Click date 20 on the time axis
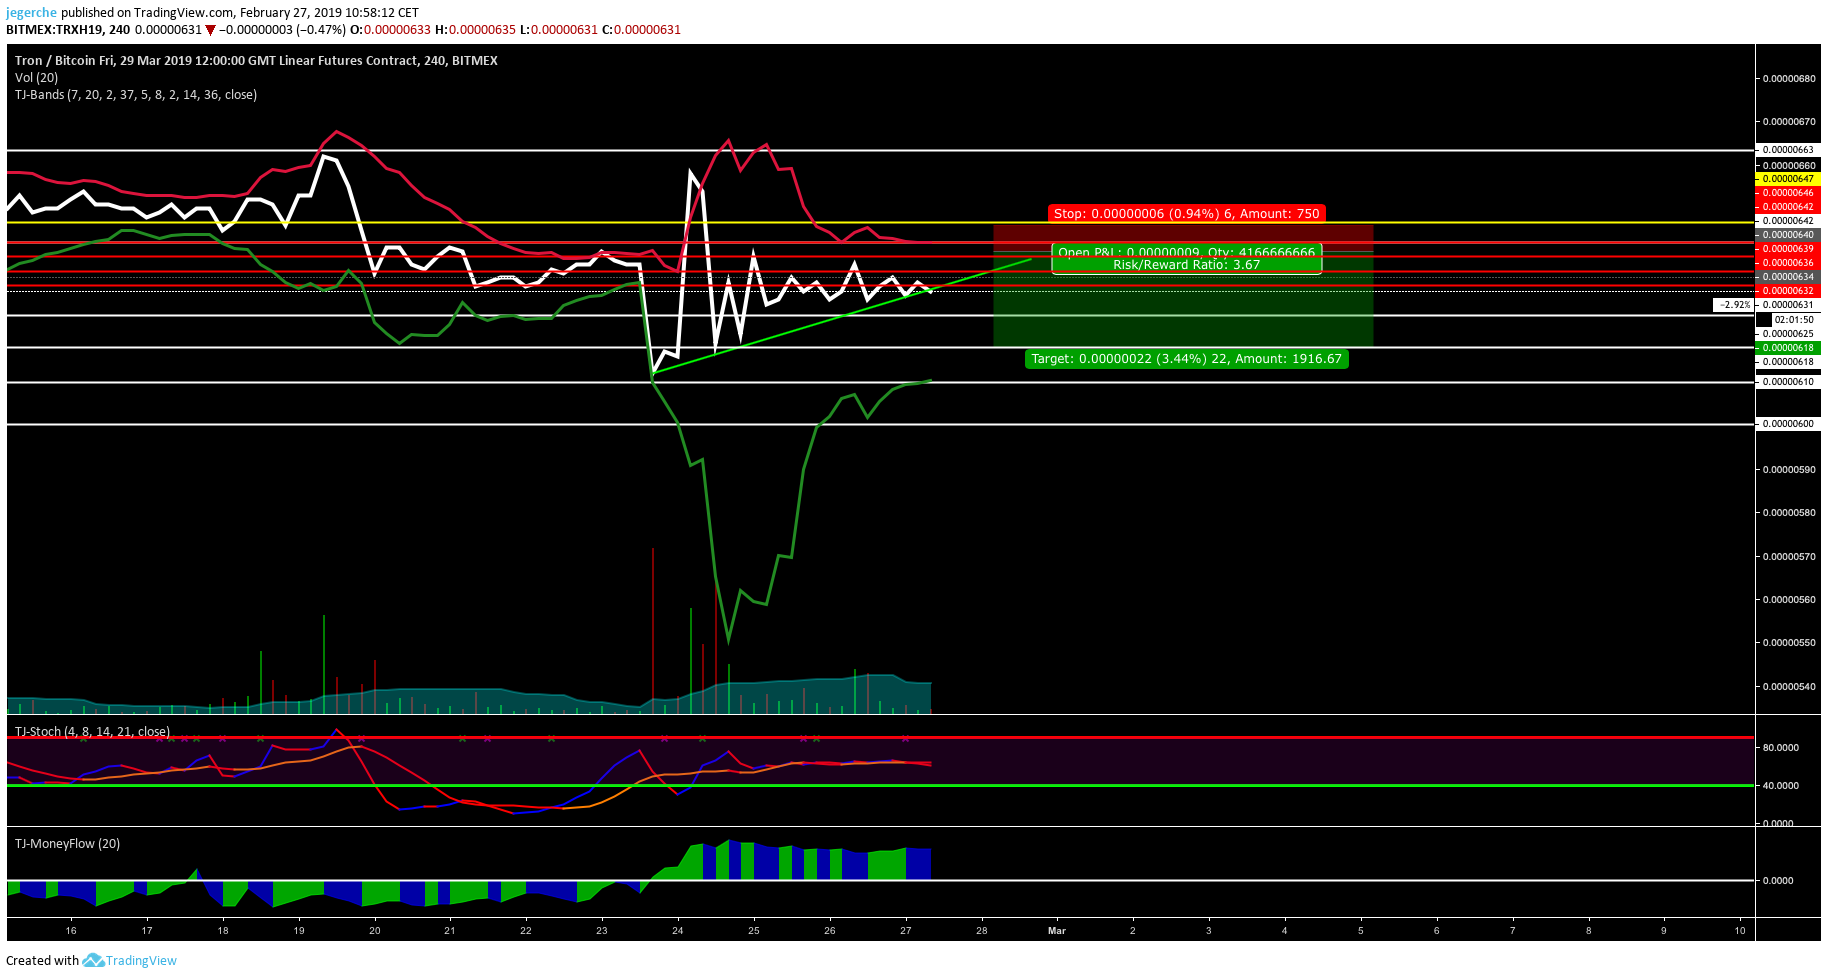 pyautogui.click(x=375, y=931)
